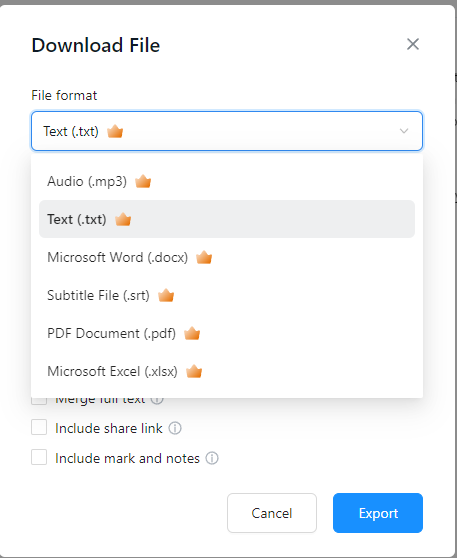Click crown icon beside Microsoft Word (.docx)
The width and height of the screenshot is (457, 558).
[x=204, y=257]
